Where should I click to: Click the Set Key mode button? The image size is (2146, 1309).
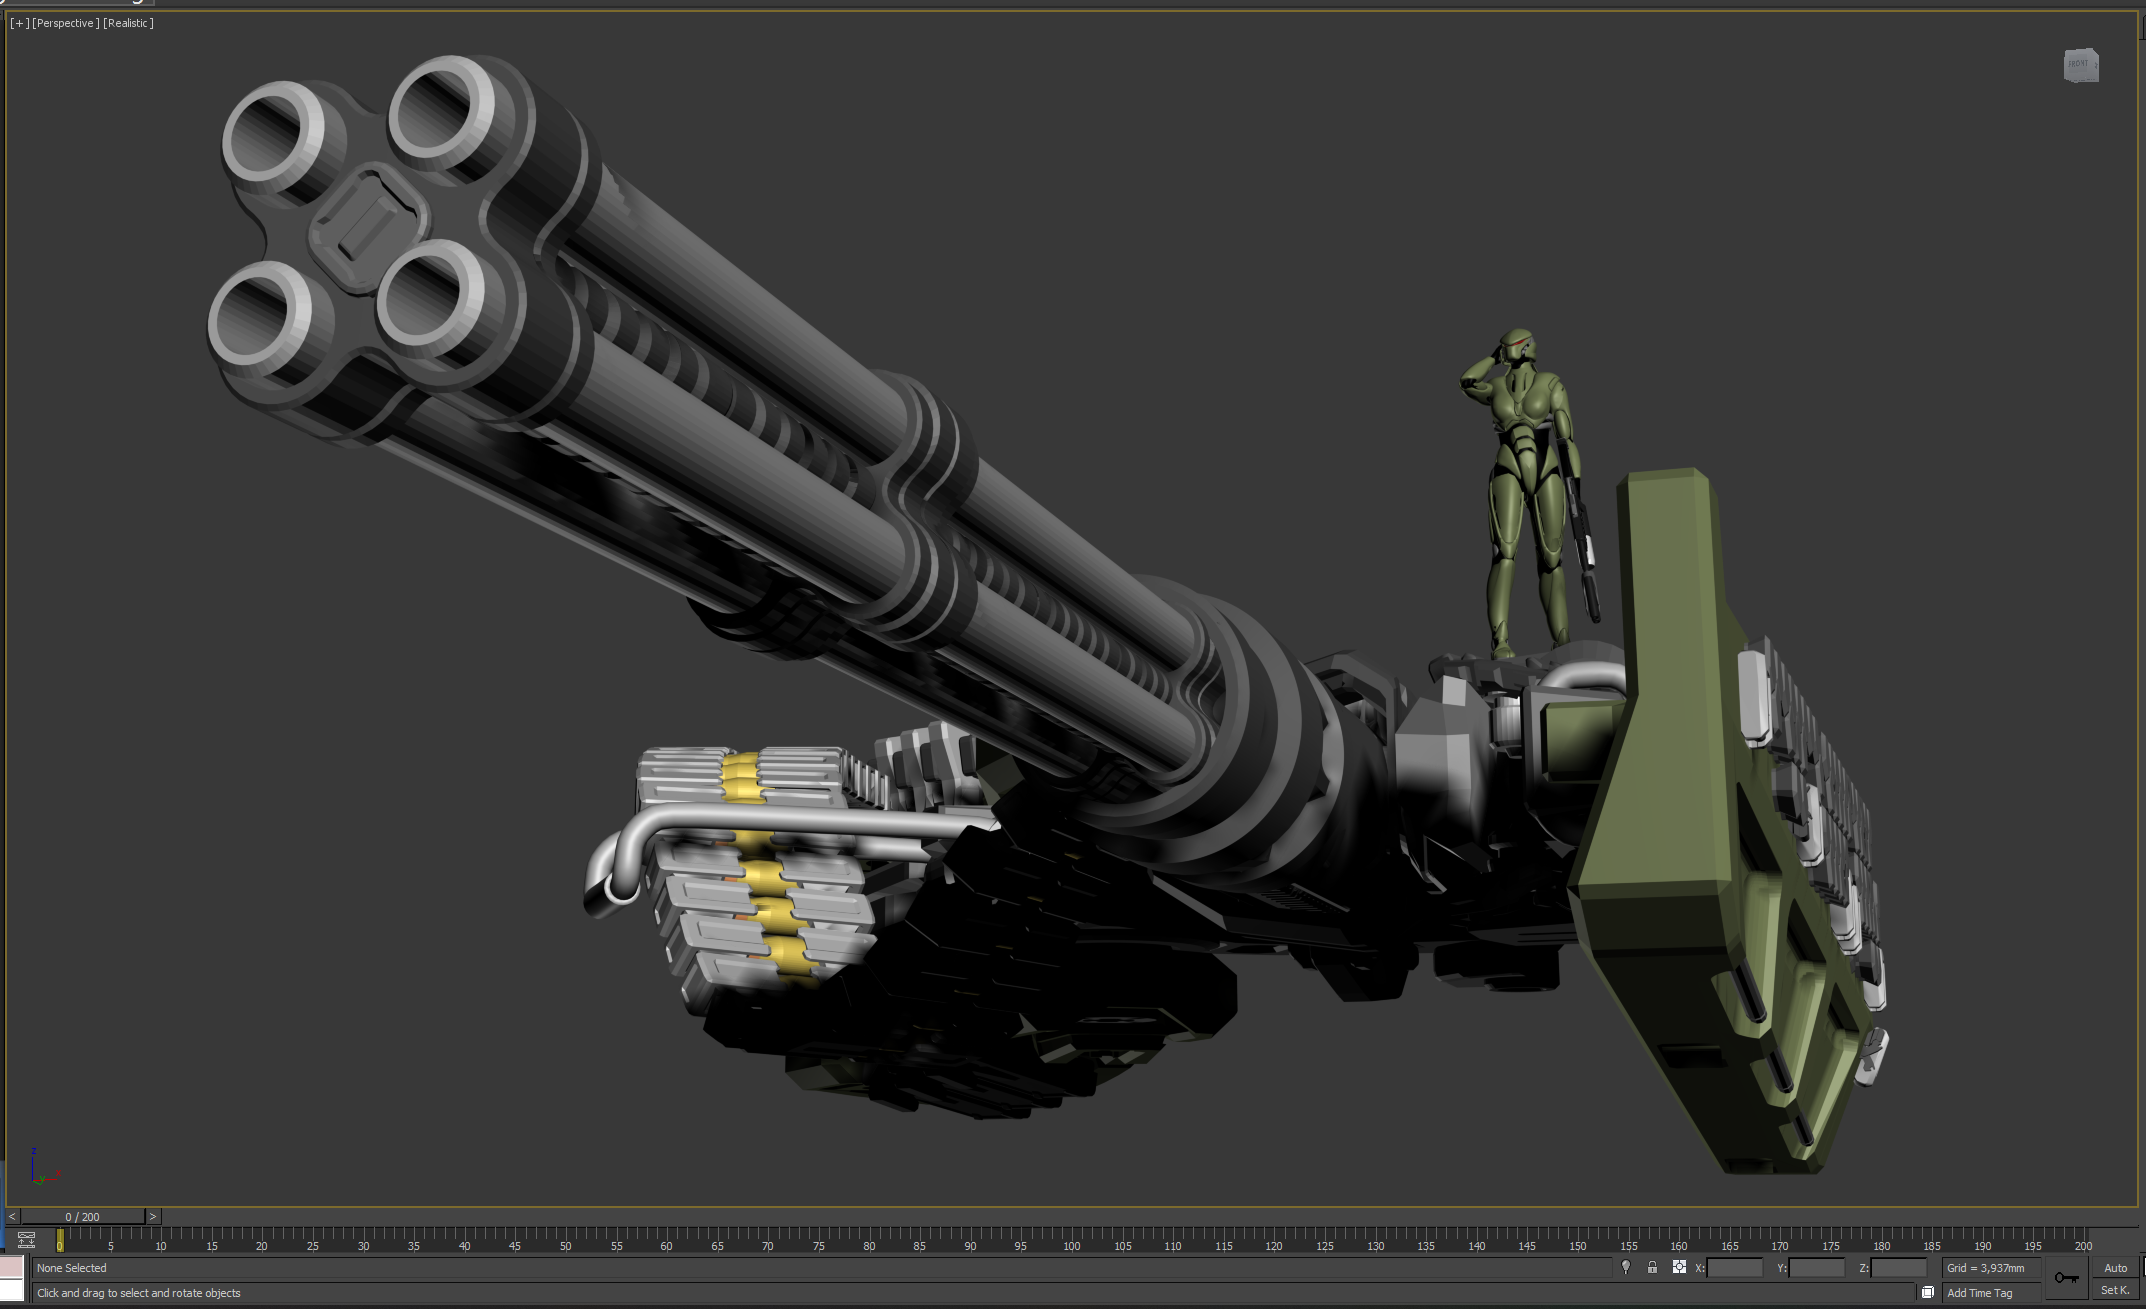pyautogui.click(x=2116, y=1290)
